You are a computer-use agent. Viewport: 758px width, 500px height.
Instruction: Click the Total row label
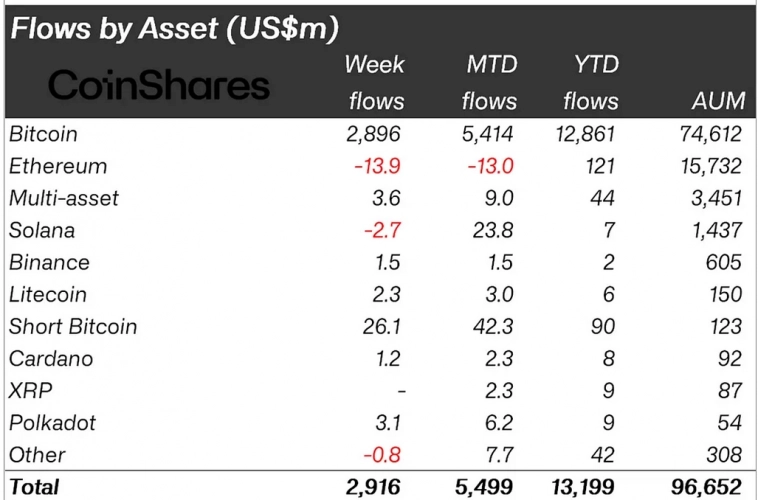coord(33,487)
